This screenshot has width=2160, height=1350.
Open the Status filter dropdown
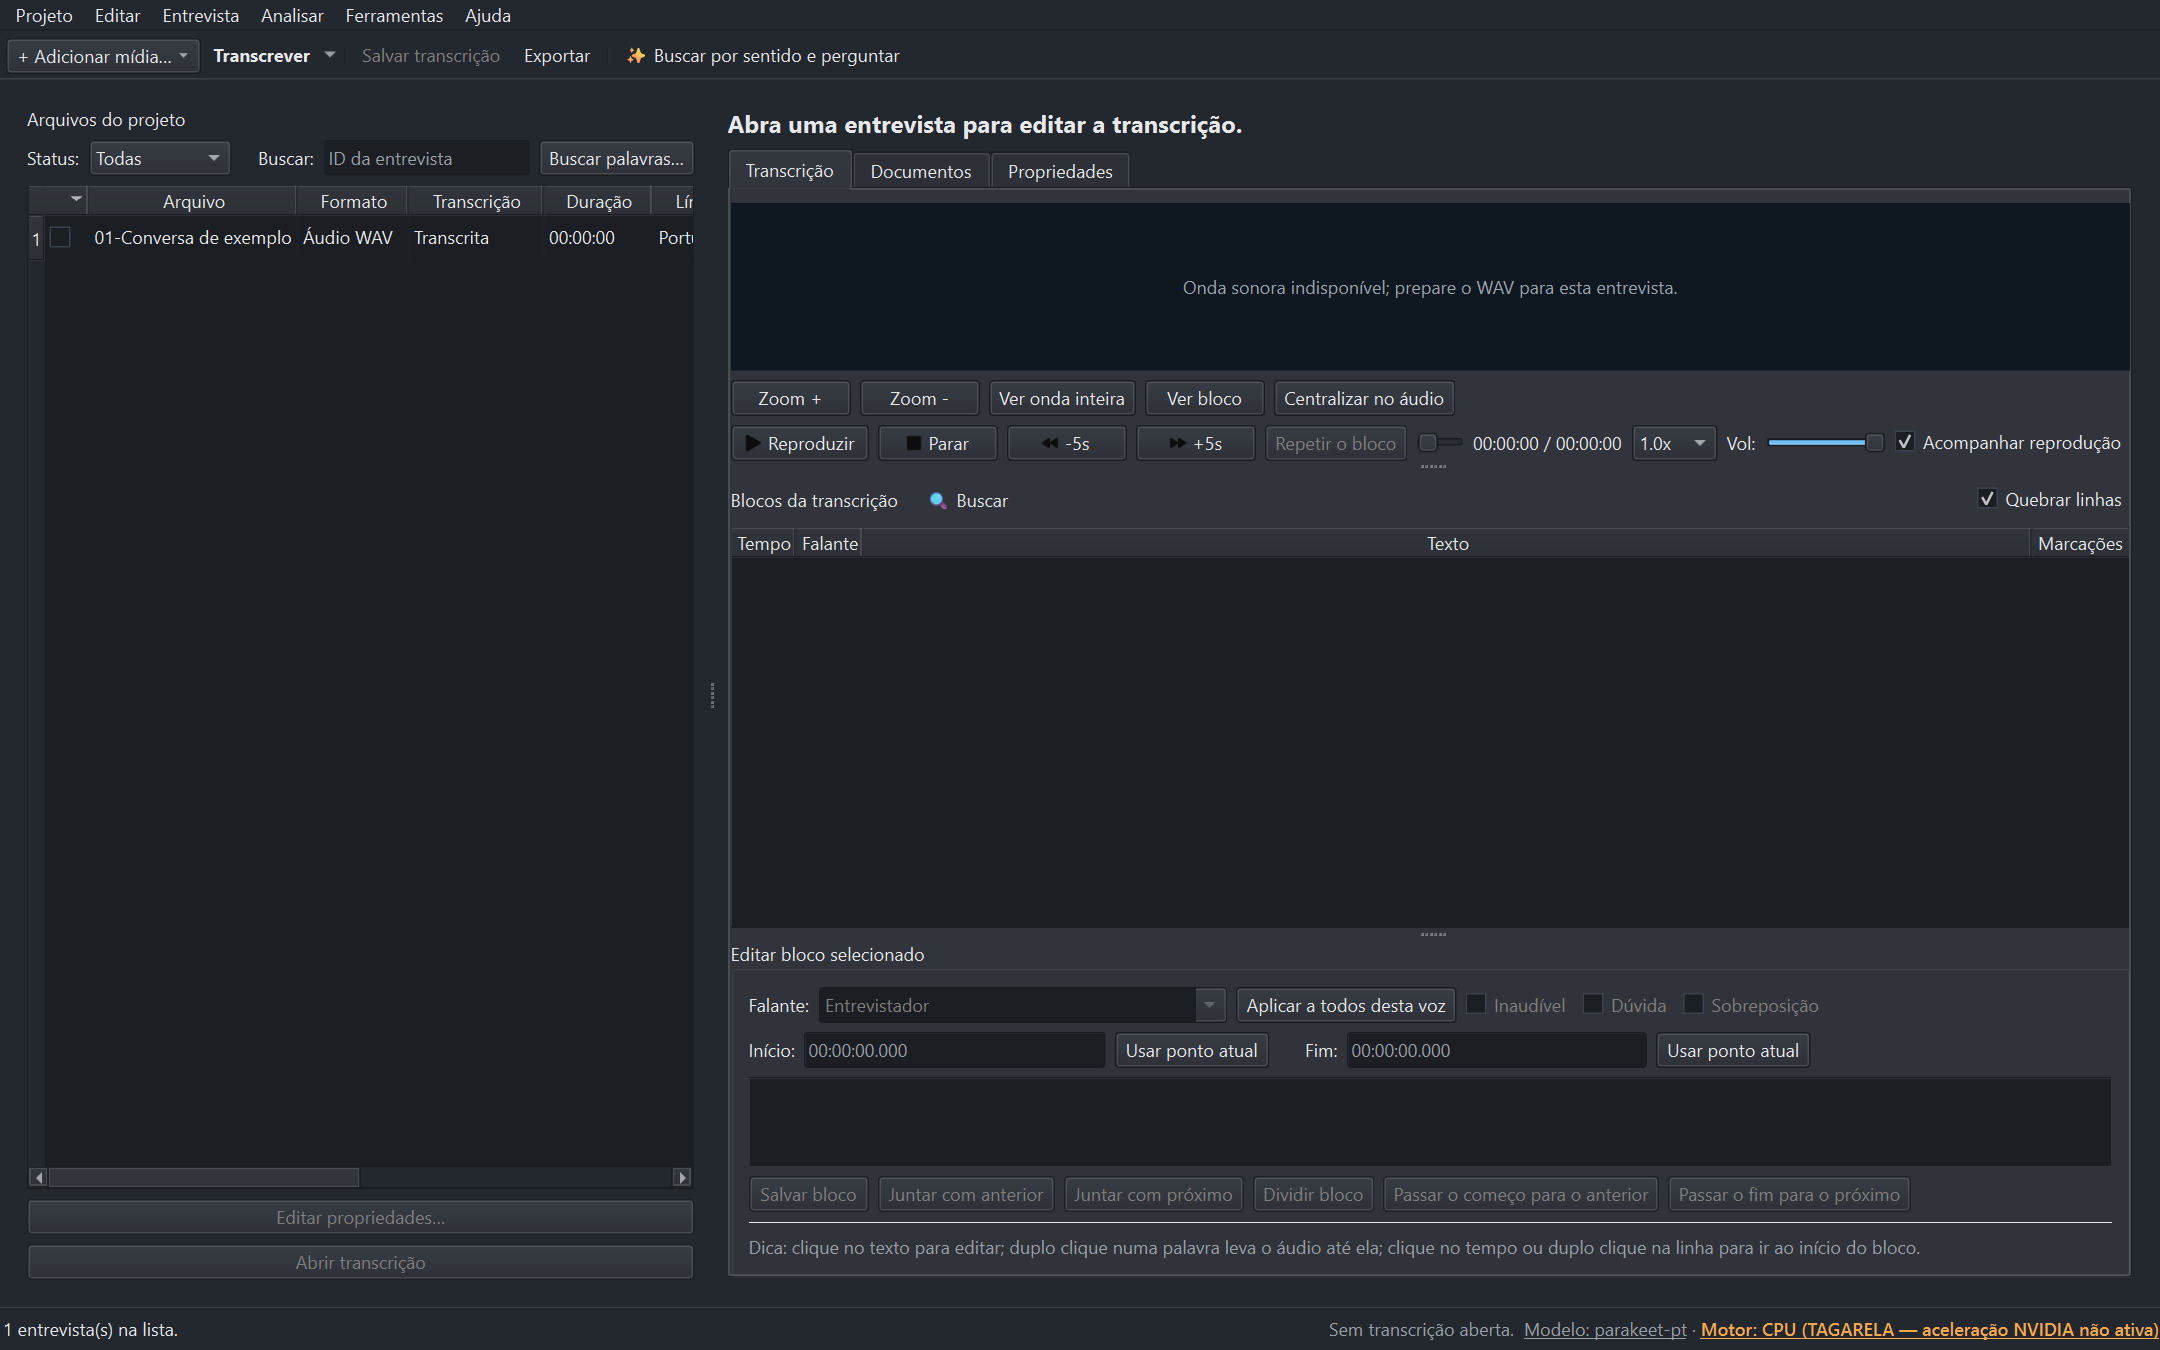click(160, 158)
